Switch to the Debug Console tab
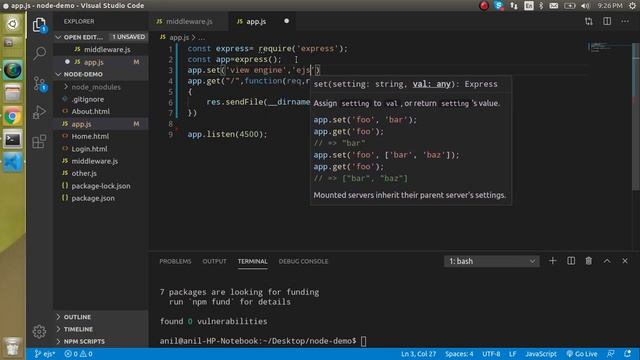 [303, 261]
